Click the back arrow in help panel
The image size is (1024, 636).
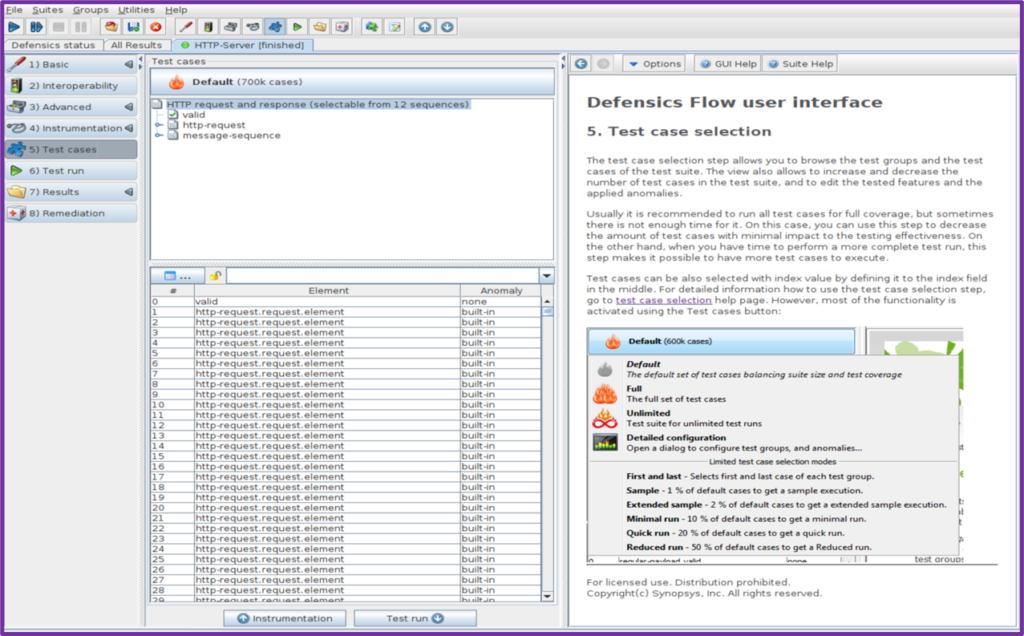click(x=581, y=64)
